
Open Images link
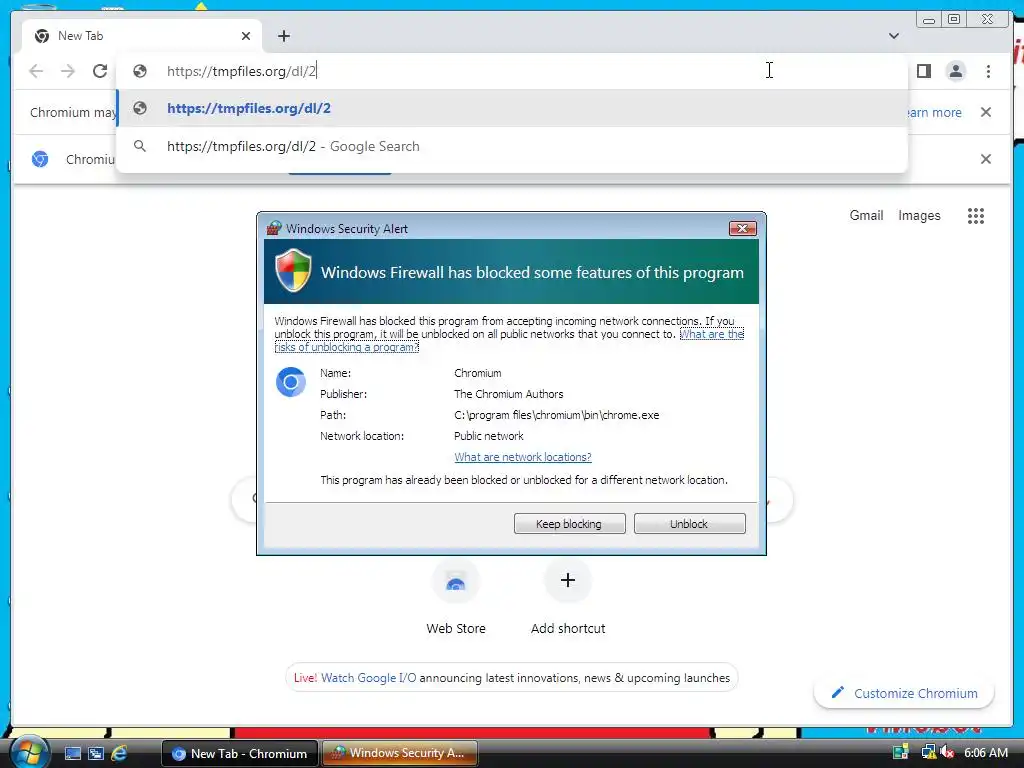(919, 216)
